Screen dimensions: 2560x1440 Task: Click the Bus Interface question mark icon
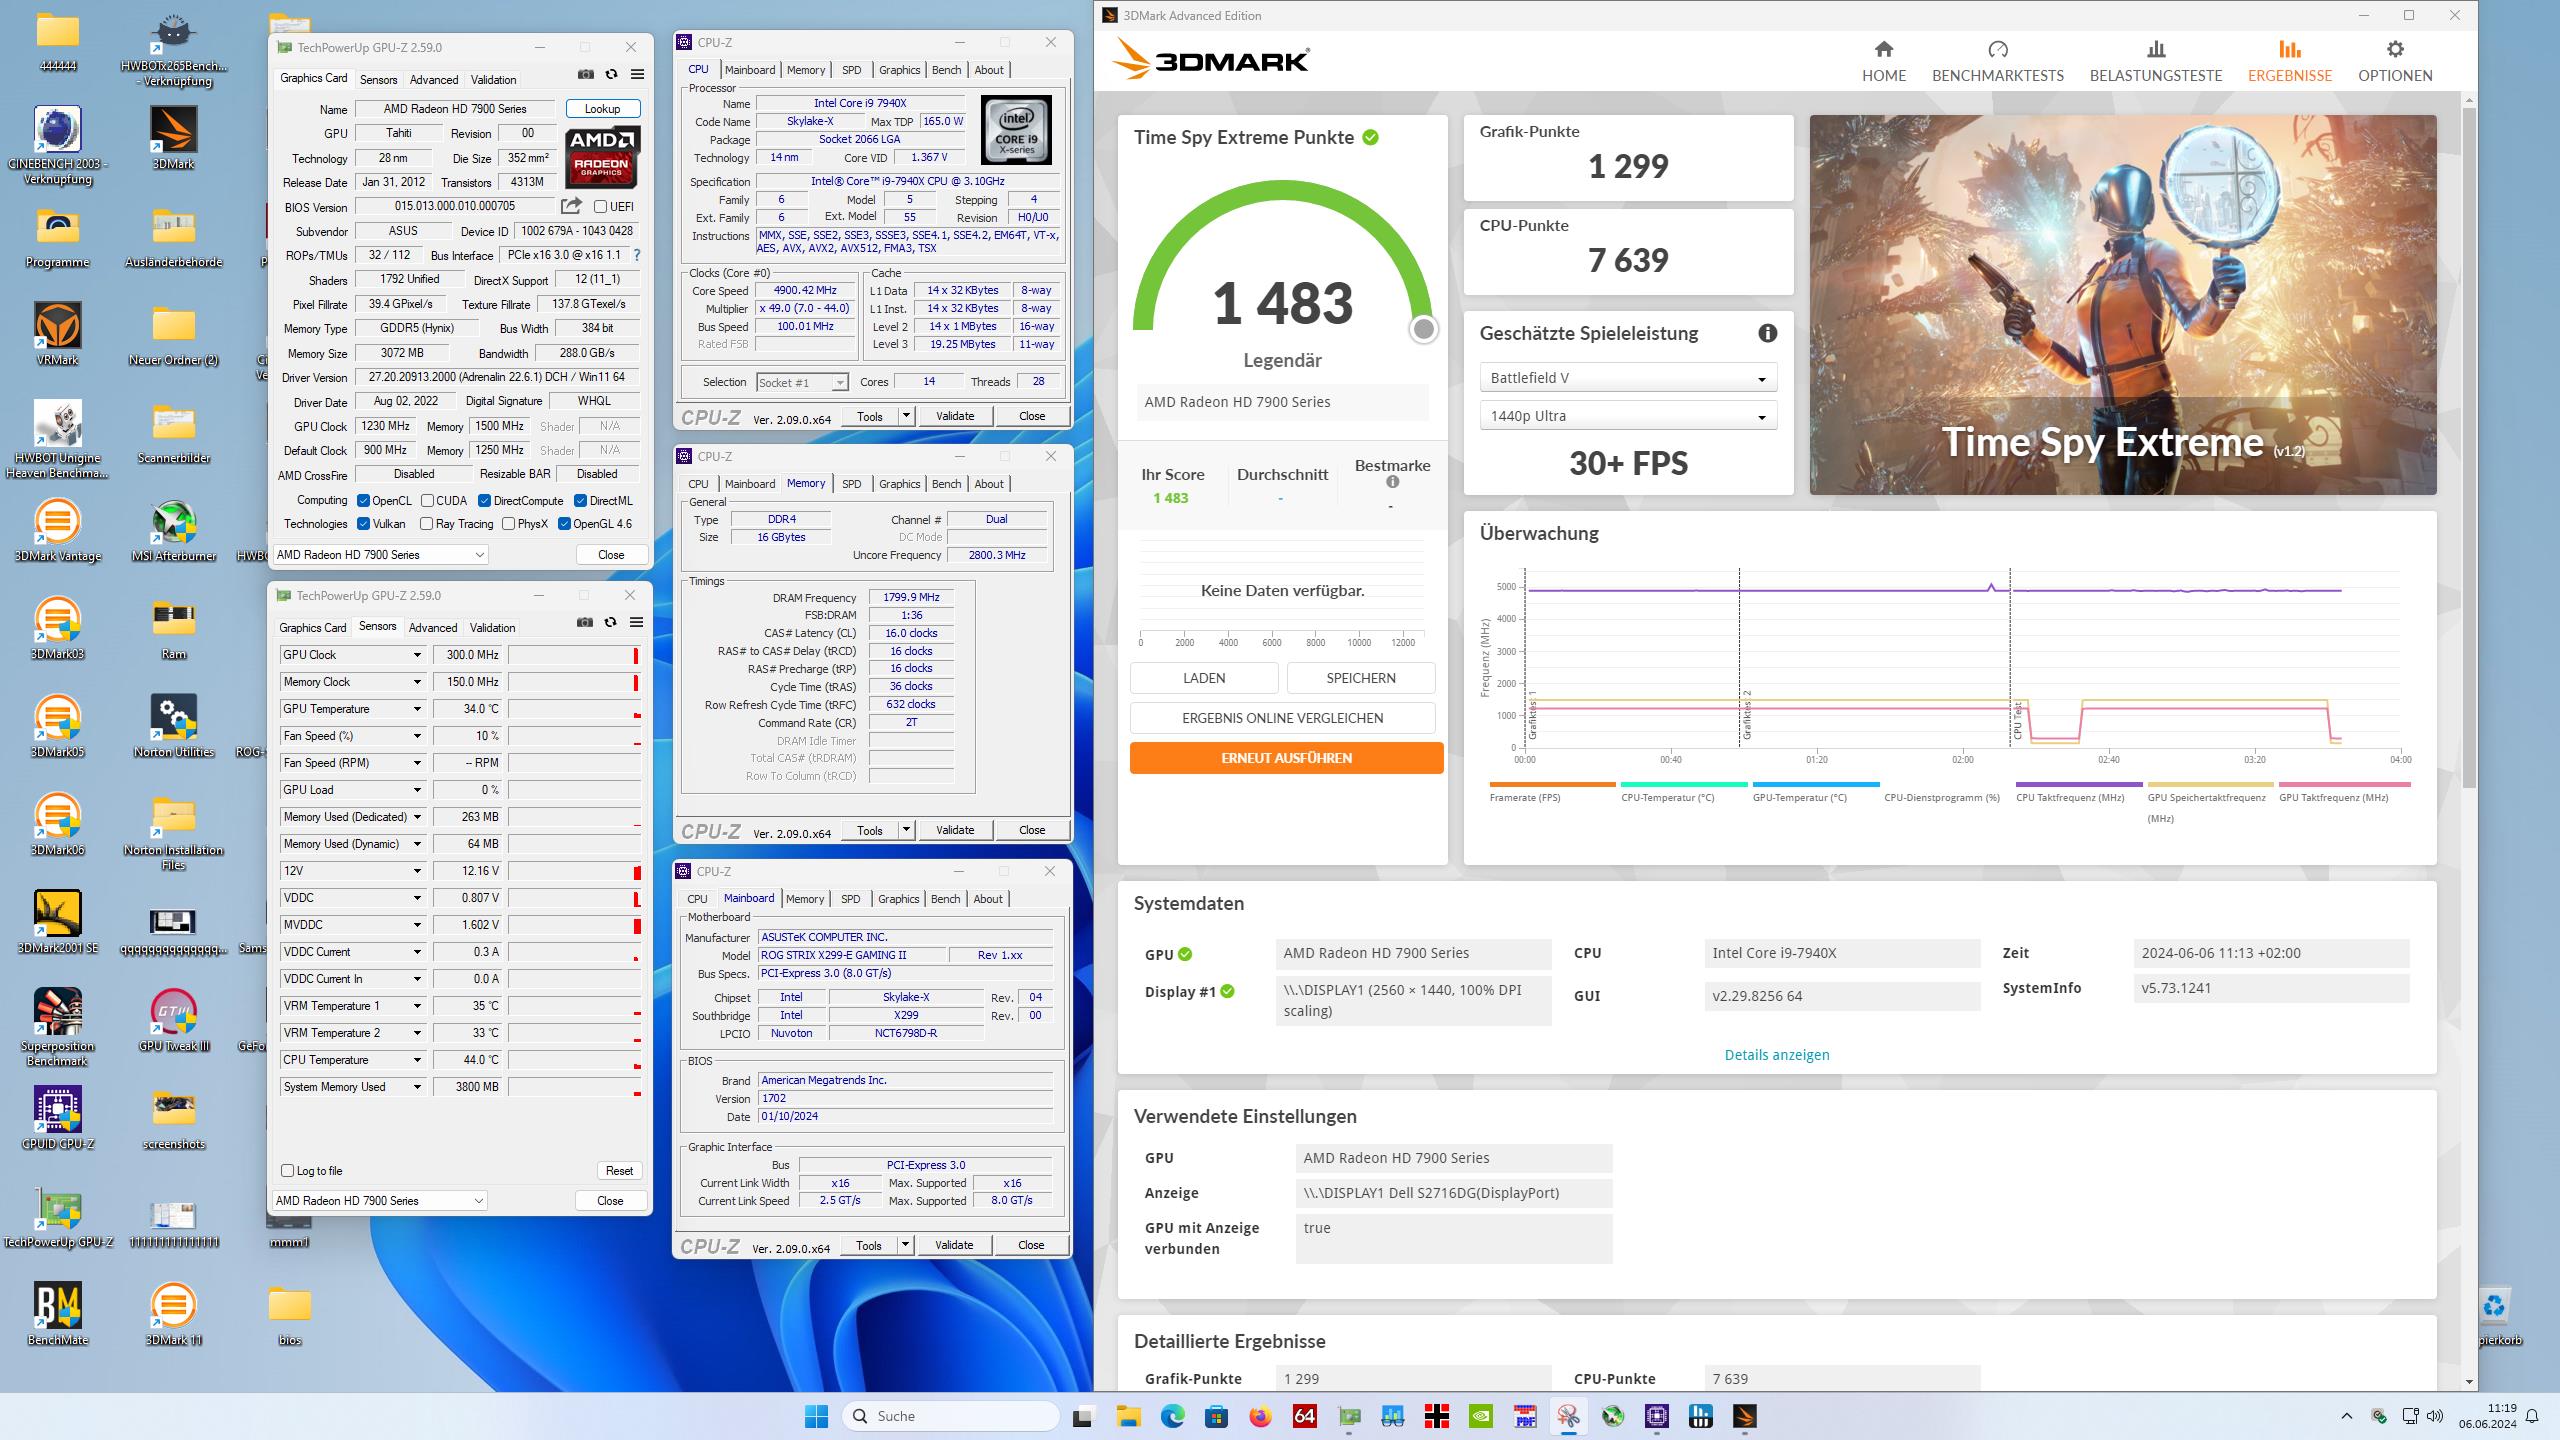pyautogui.click(x=637, y=255)
